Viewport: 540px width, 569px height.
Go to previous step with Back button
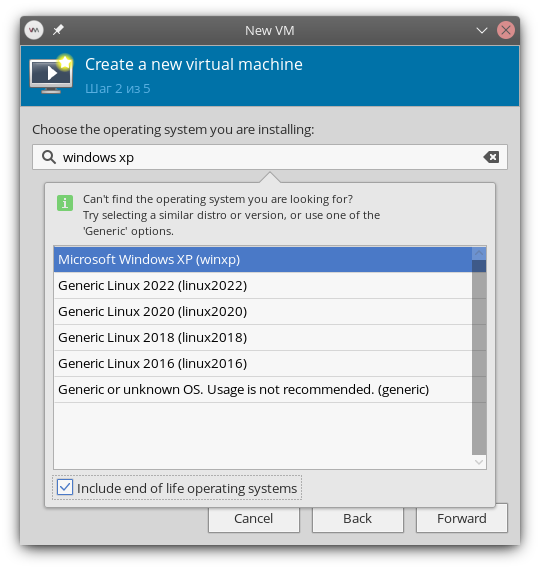[357, 519]
